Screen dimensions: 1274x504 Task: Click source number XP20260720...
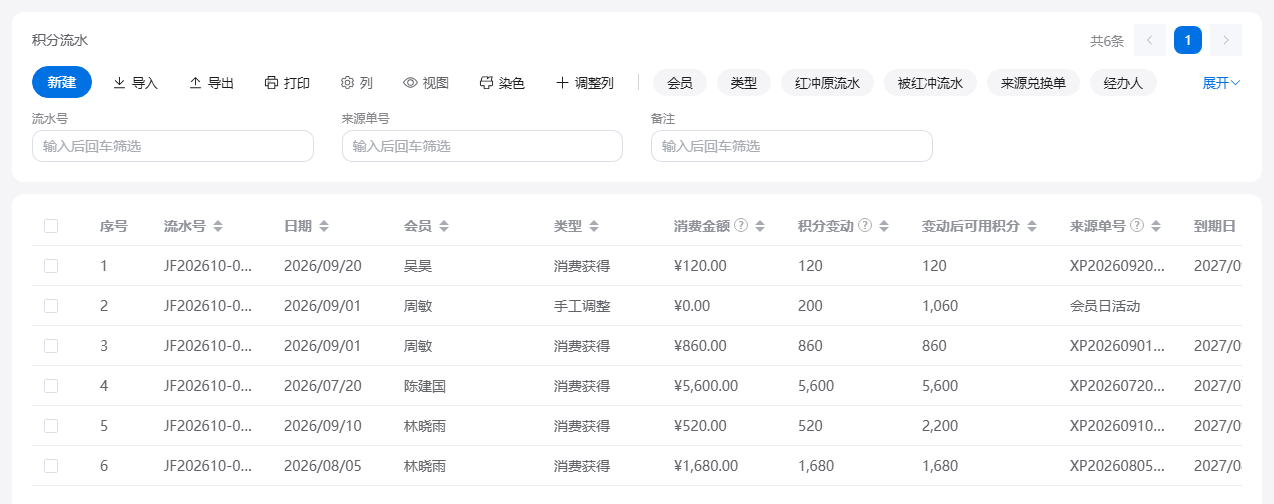pos(1118,386)
